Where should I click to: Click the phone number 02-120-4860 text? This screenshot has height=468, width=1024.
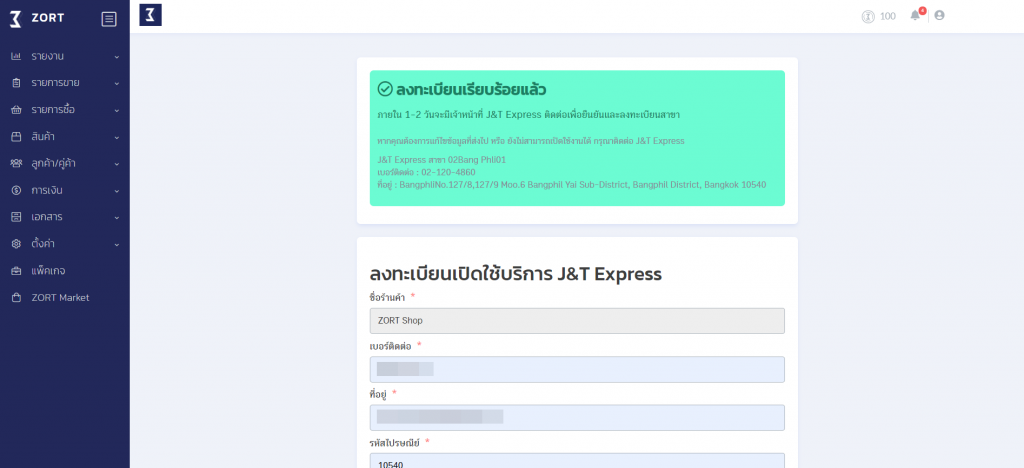[x=448, y=172]
